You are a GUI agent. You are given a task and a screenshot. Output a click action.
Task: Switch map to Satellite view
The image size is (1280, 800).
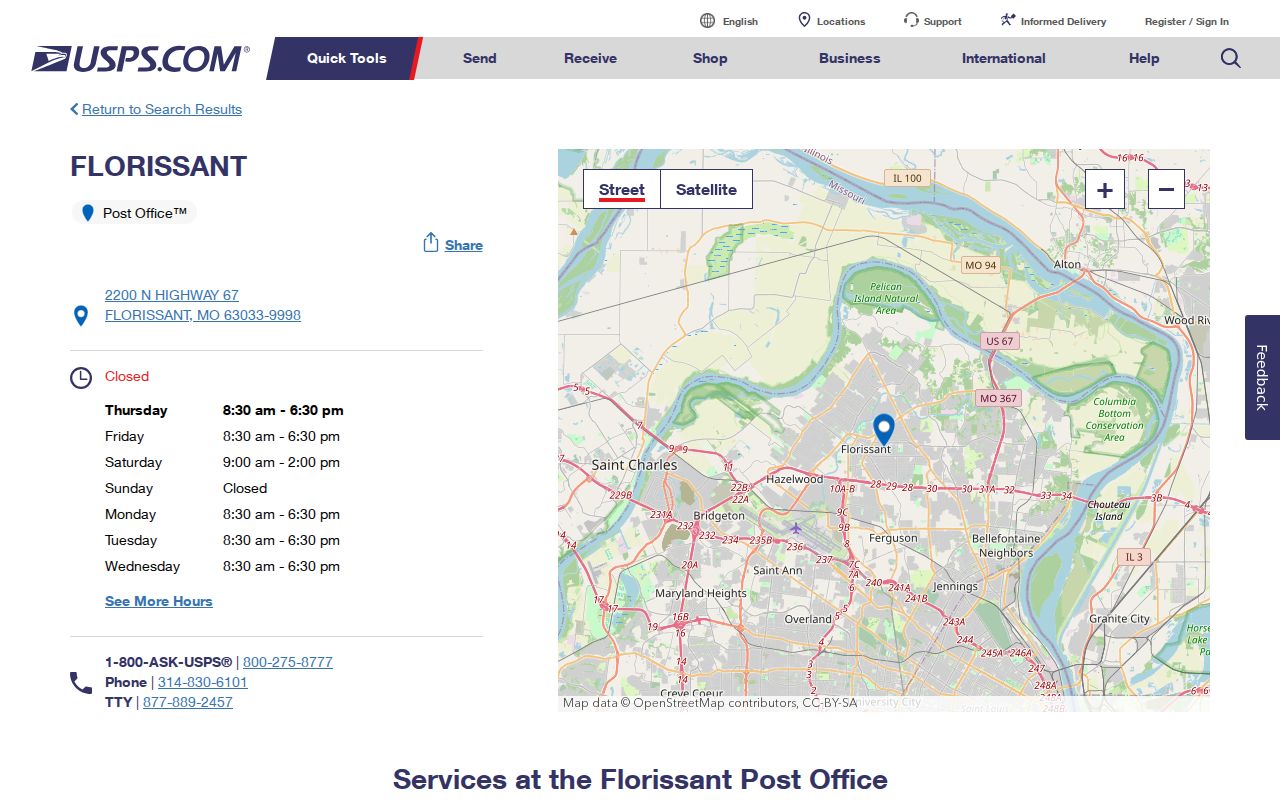706,189
